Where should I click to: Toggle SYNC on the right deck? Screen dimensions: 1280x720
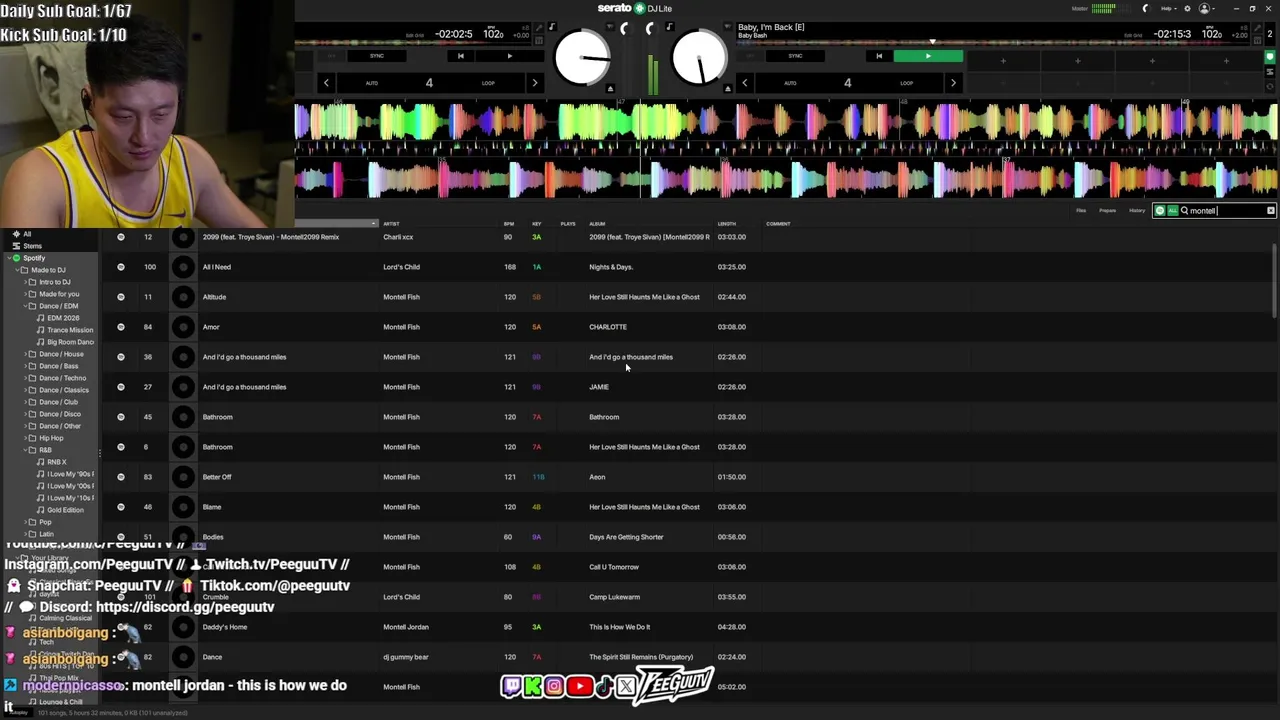(795, 56)
